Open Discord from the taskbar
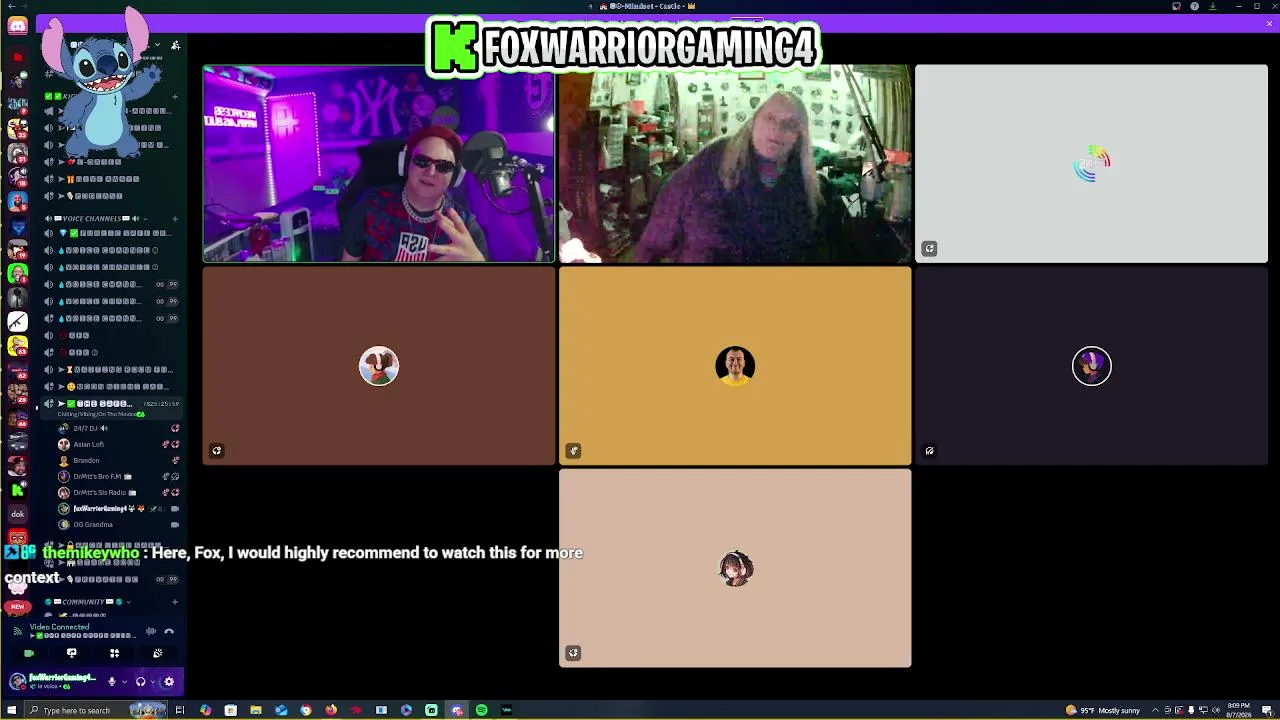The image size is (1280, 720). tap(456, 710)
